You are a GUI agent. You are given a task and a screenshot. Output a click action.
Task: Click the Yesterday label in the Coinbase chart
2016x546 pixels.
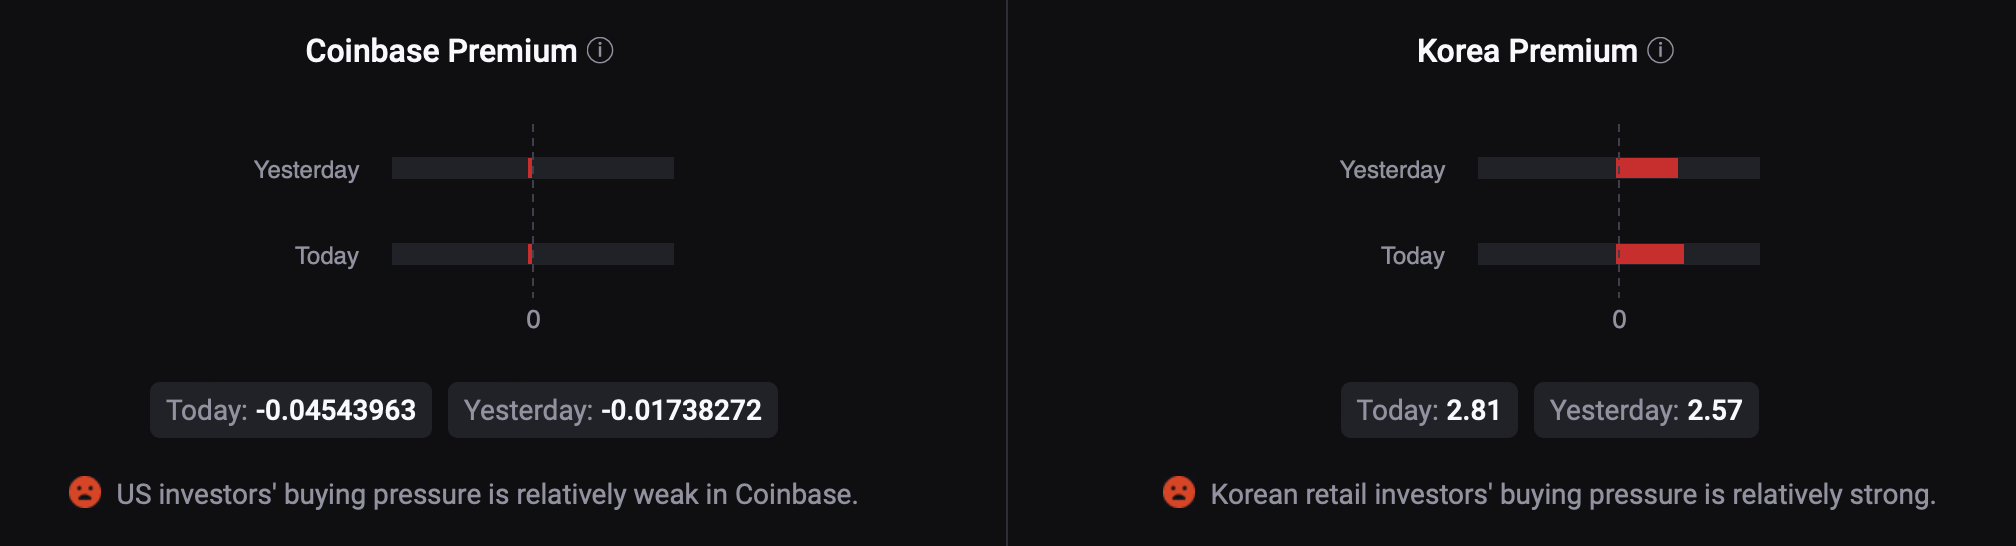coord(306,170)
